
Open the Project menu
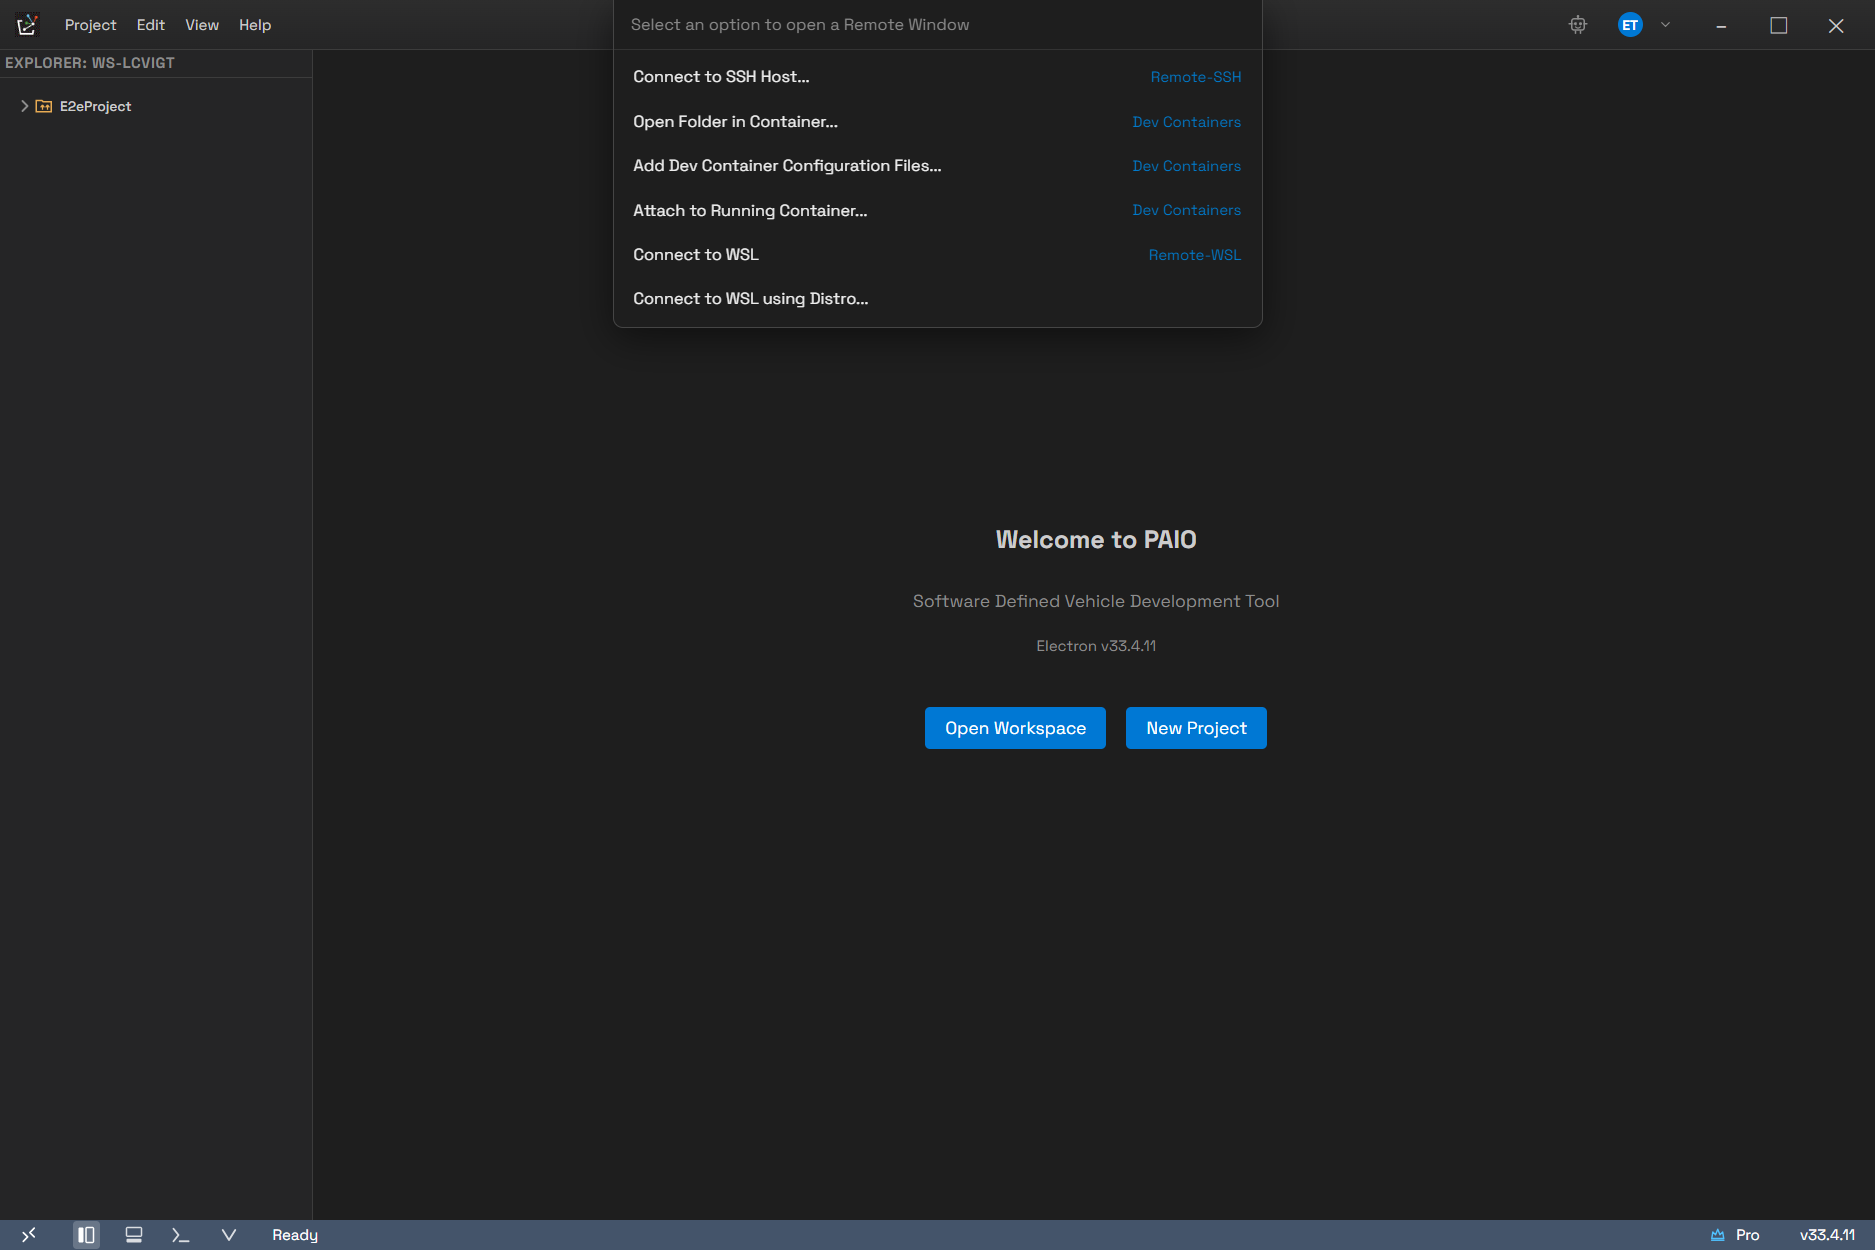tap(91, 25)
